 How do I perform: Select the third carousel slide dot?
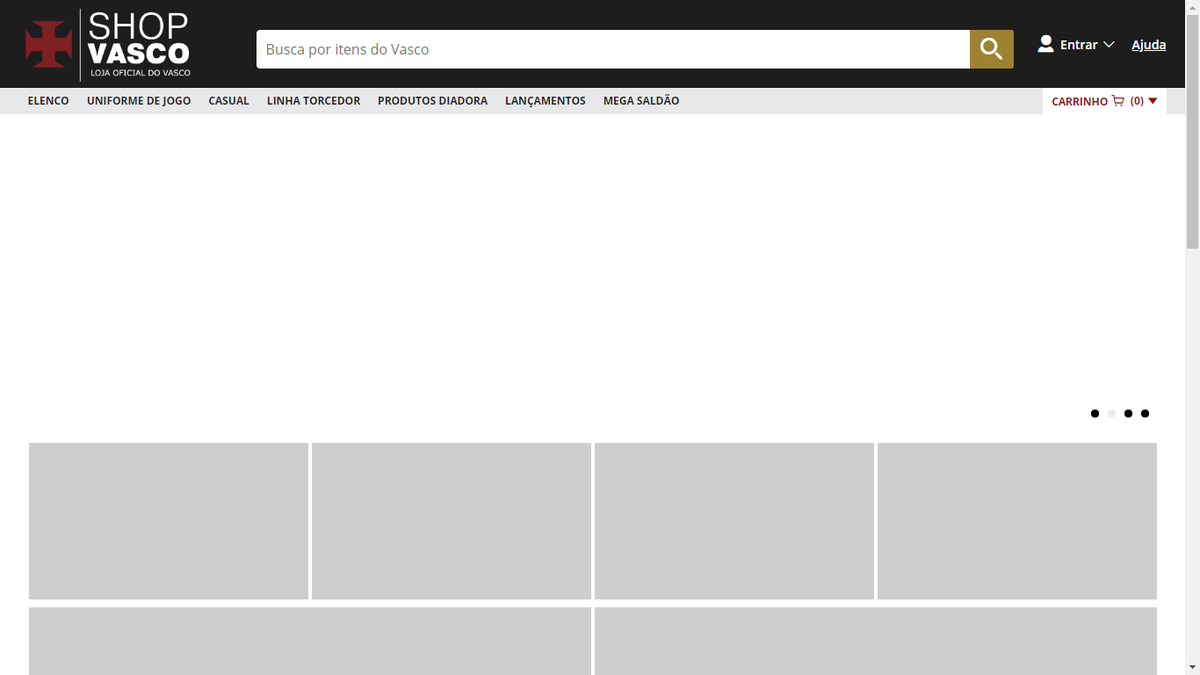(1128, 413)
